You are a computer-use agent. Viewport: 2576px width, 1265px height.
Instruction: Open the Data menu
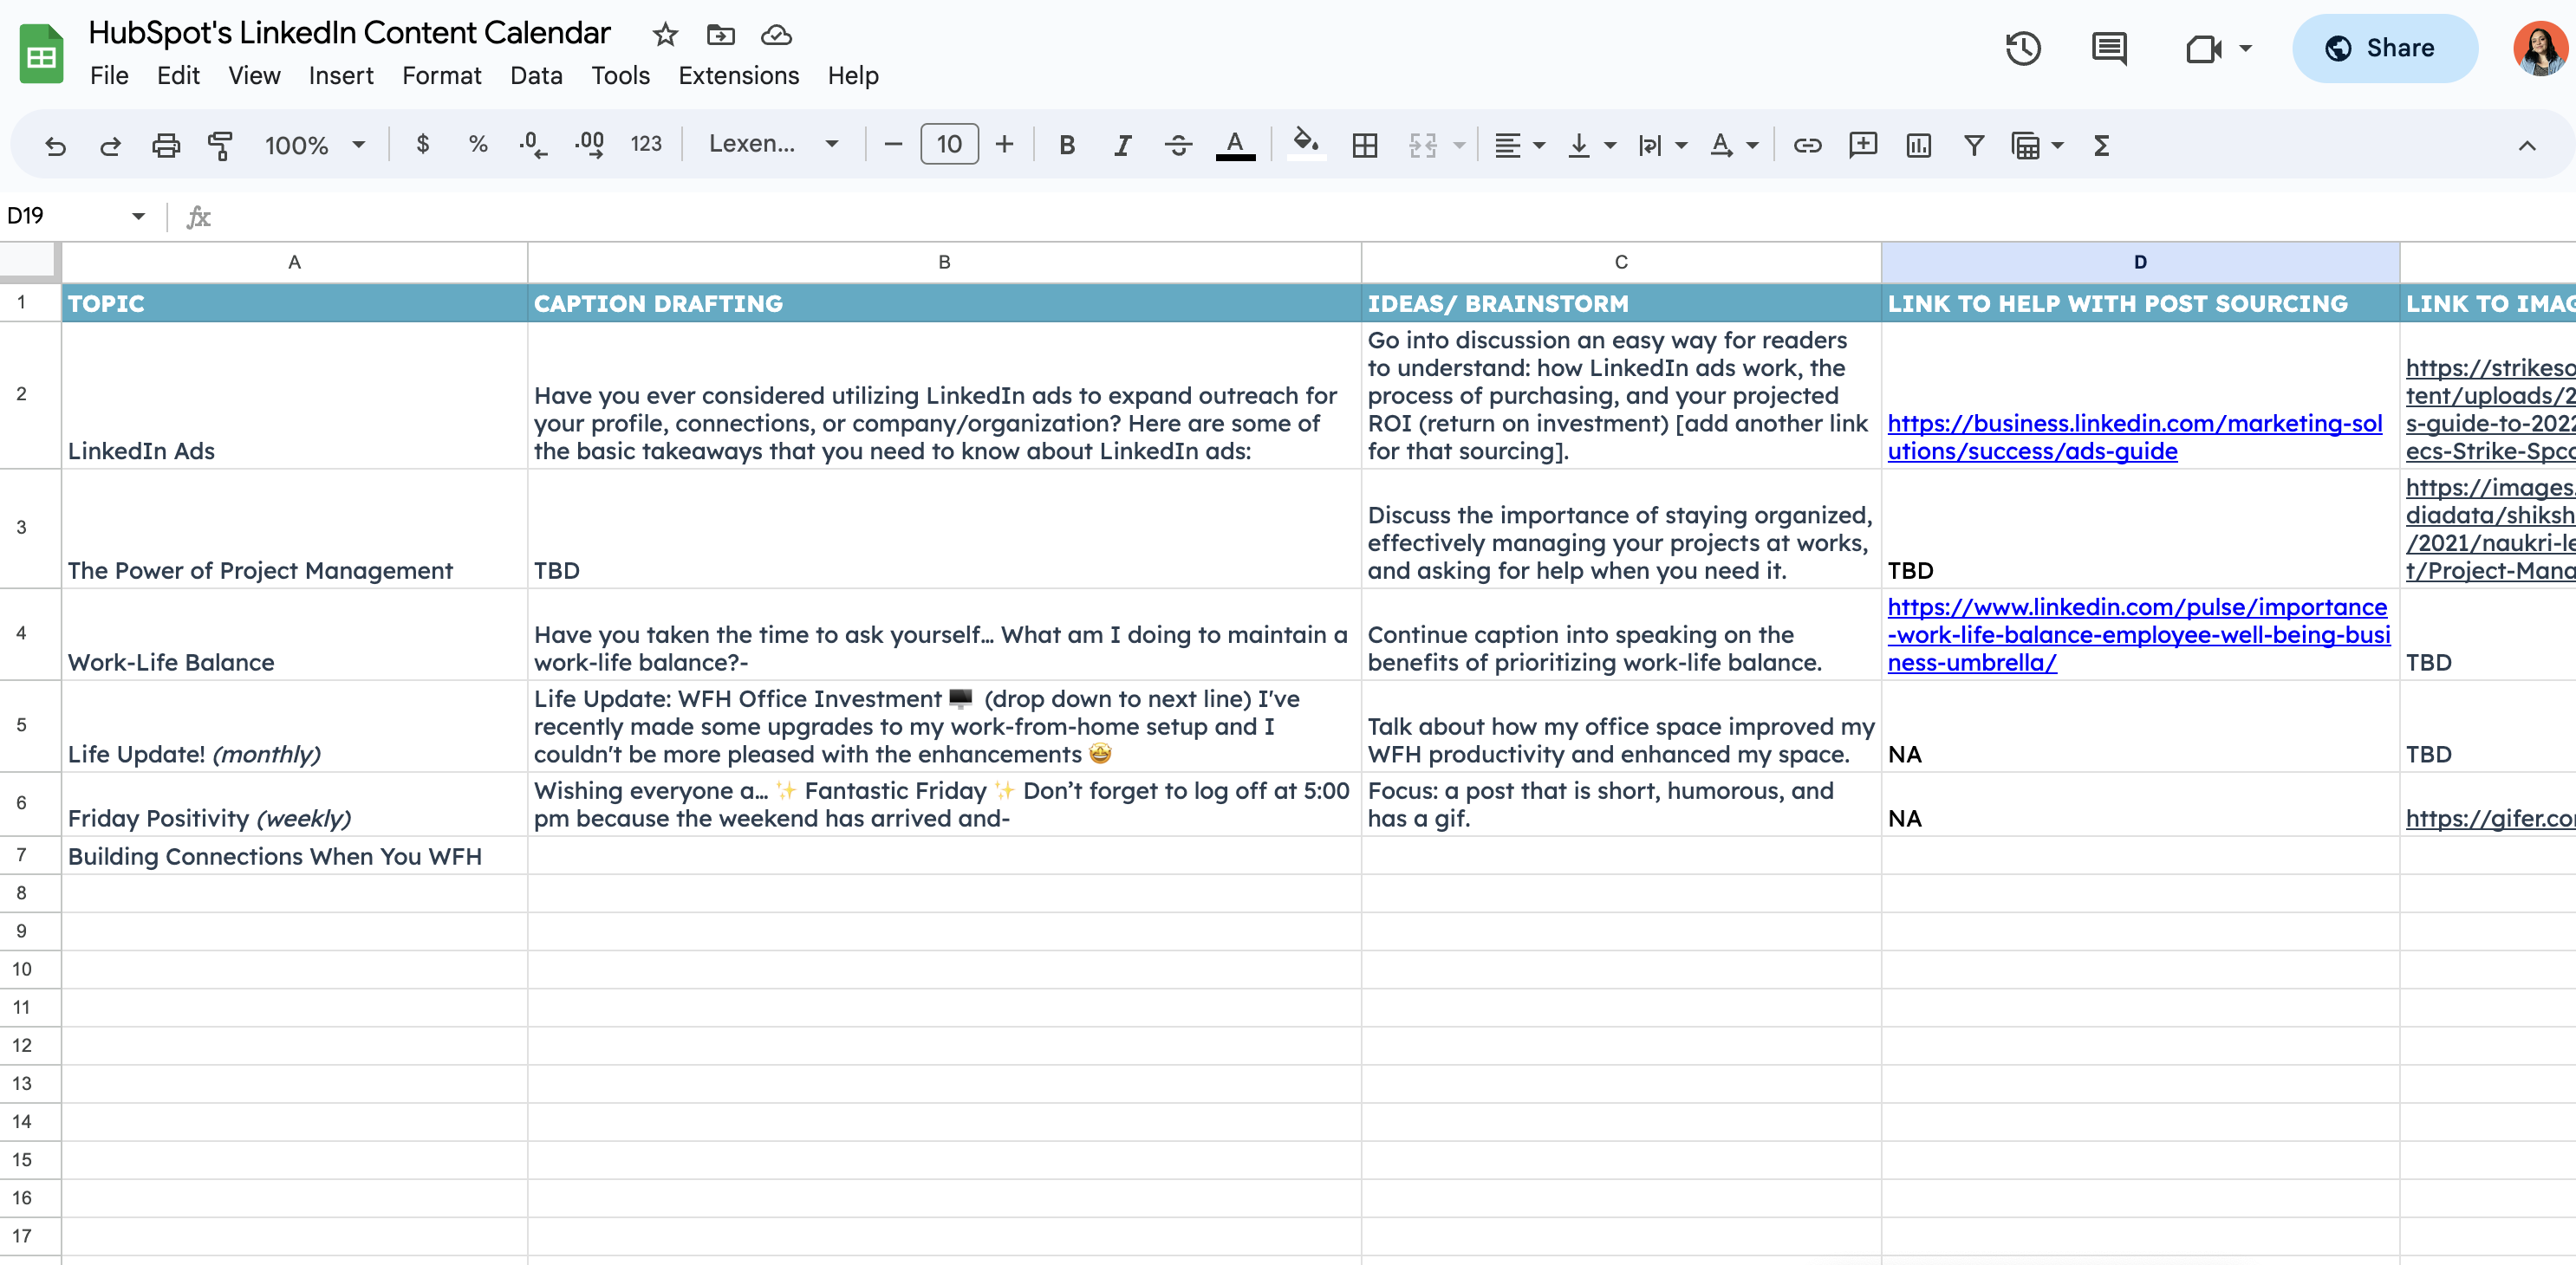pos(536,76)
